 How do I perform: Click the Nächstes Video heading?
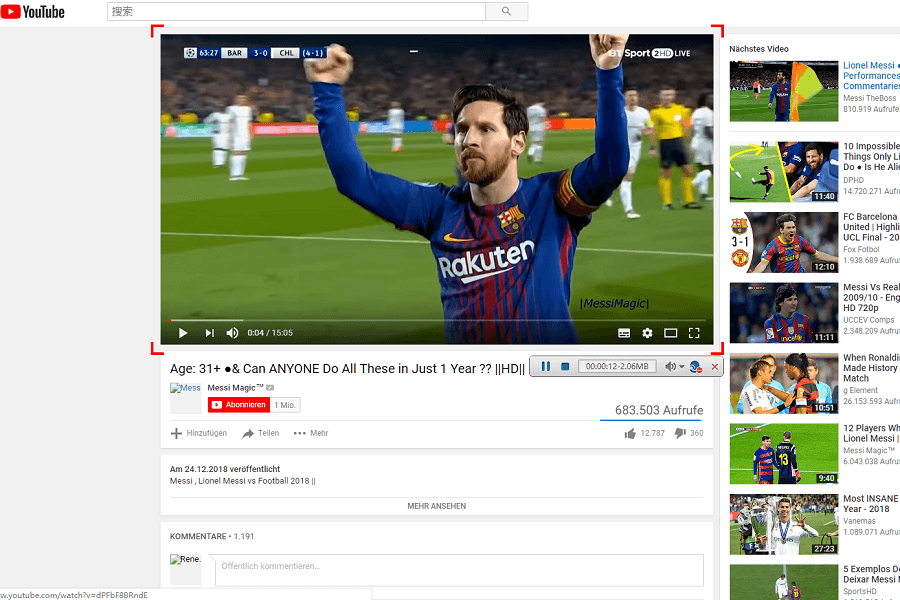point(759,49)
